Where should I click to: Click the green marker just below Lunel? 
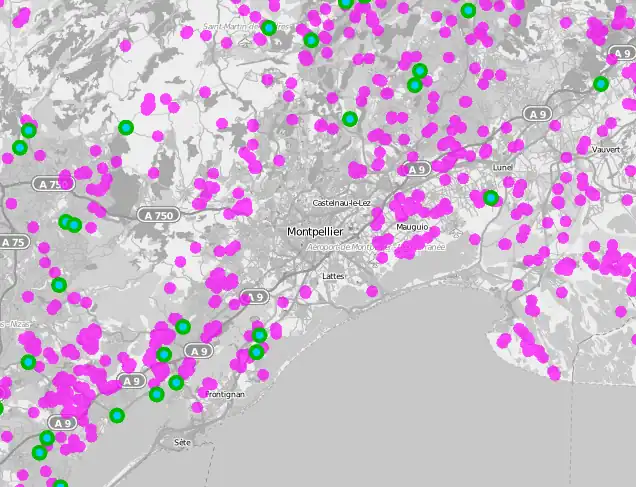click(x=491, y=198)
